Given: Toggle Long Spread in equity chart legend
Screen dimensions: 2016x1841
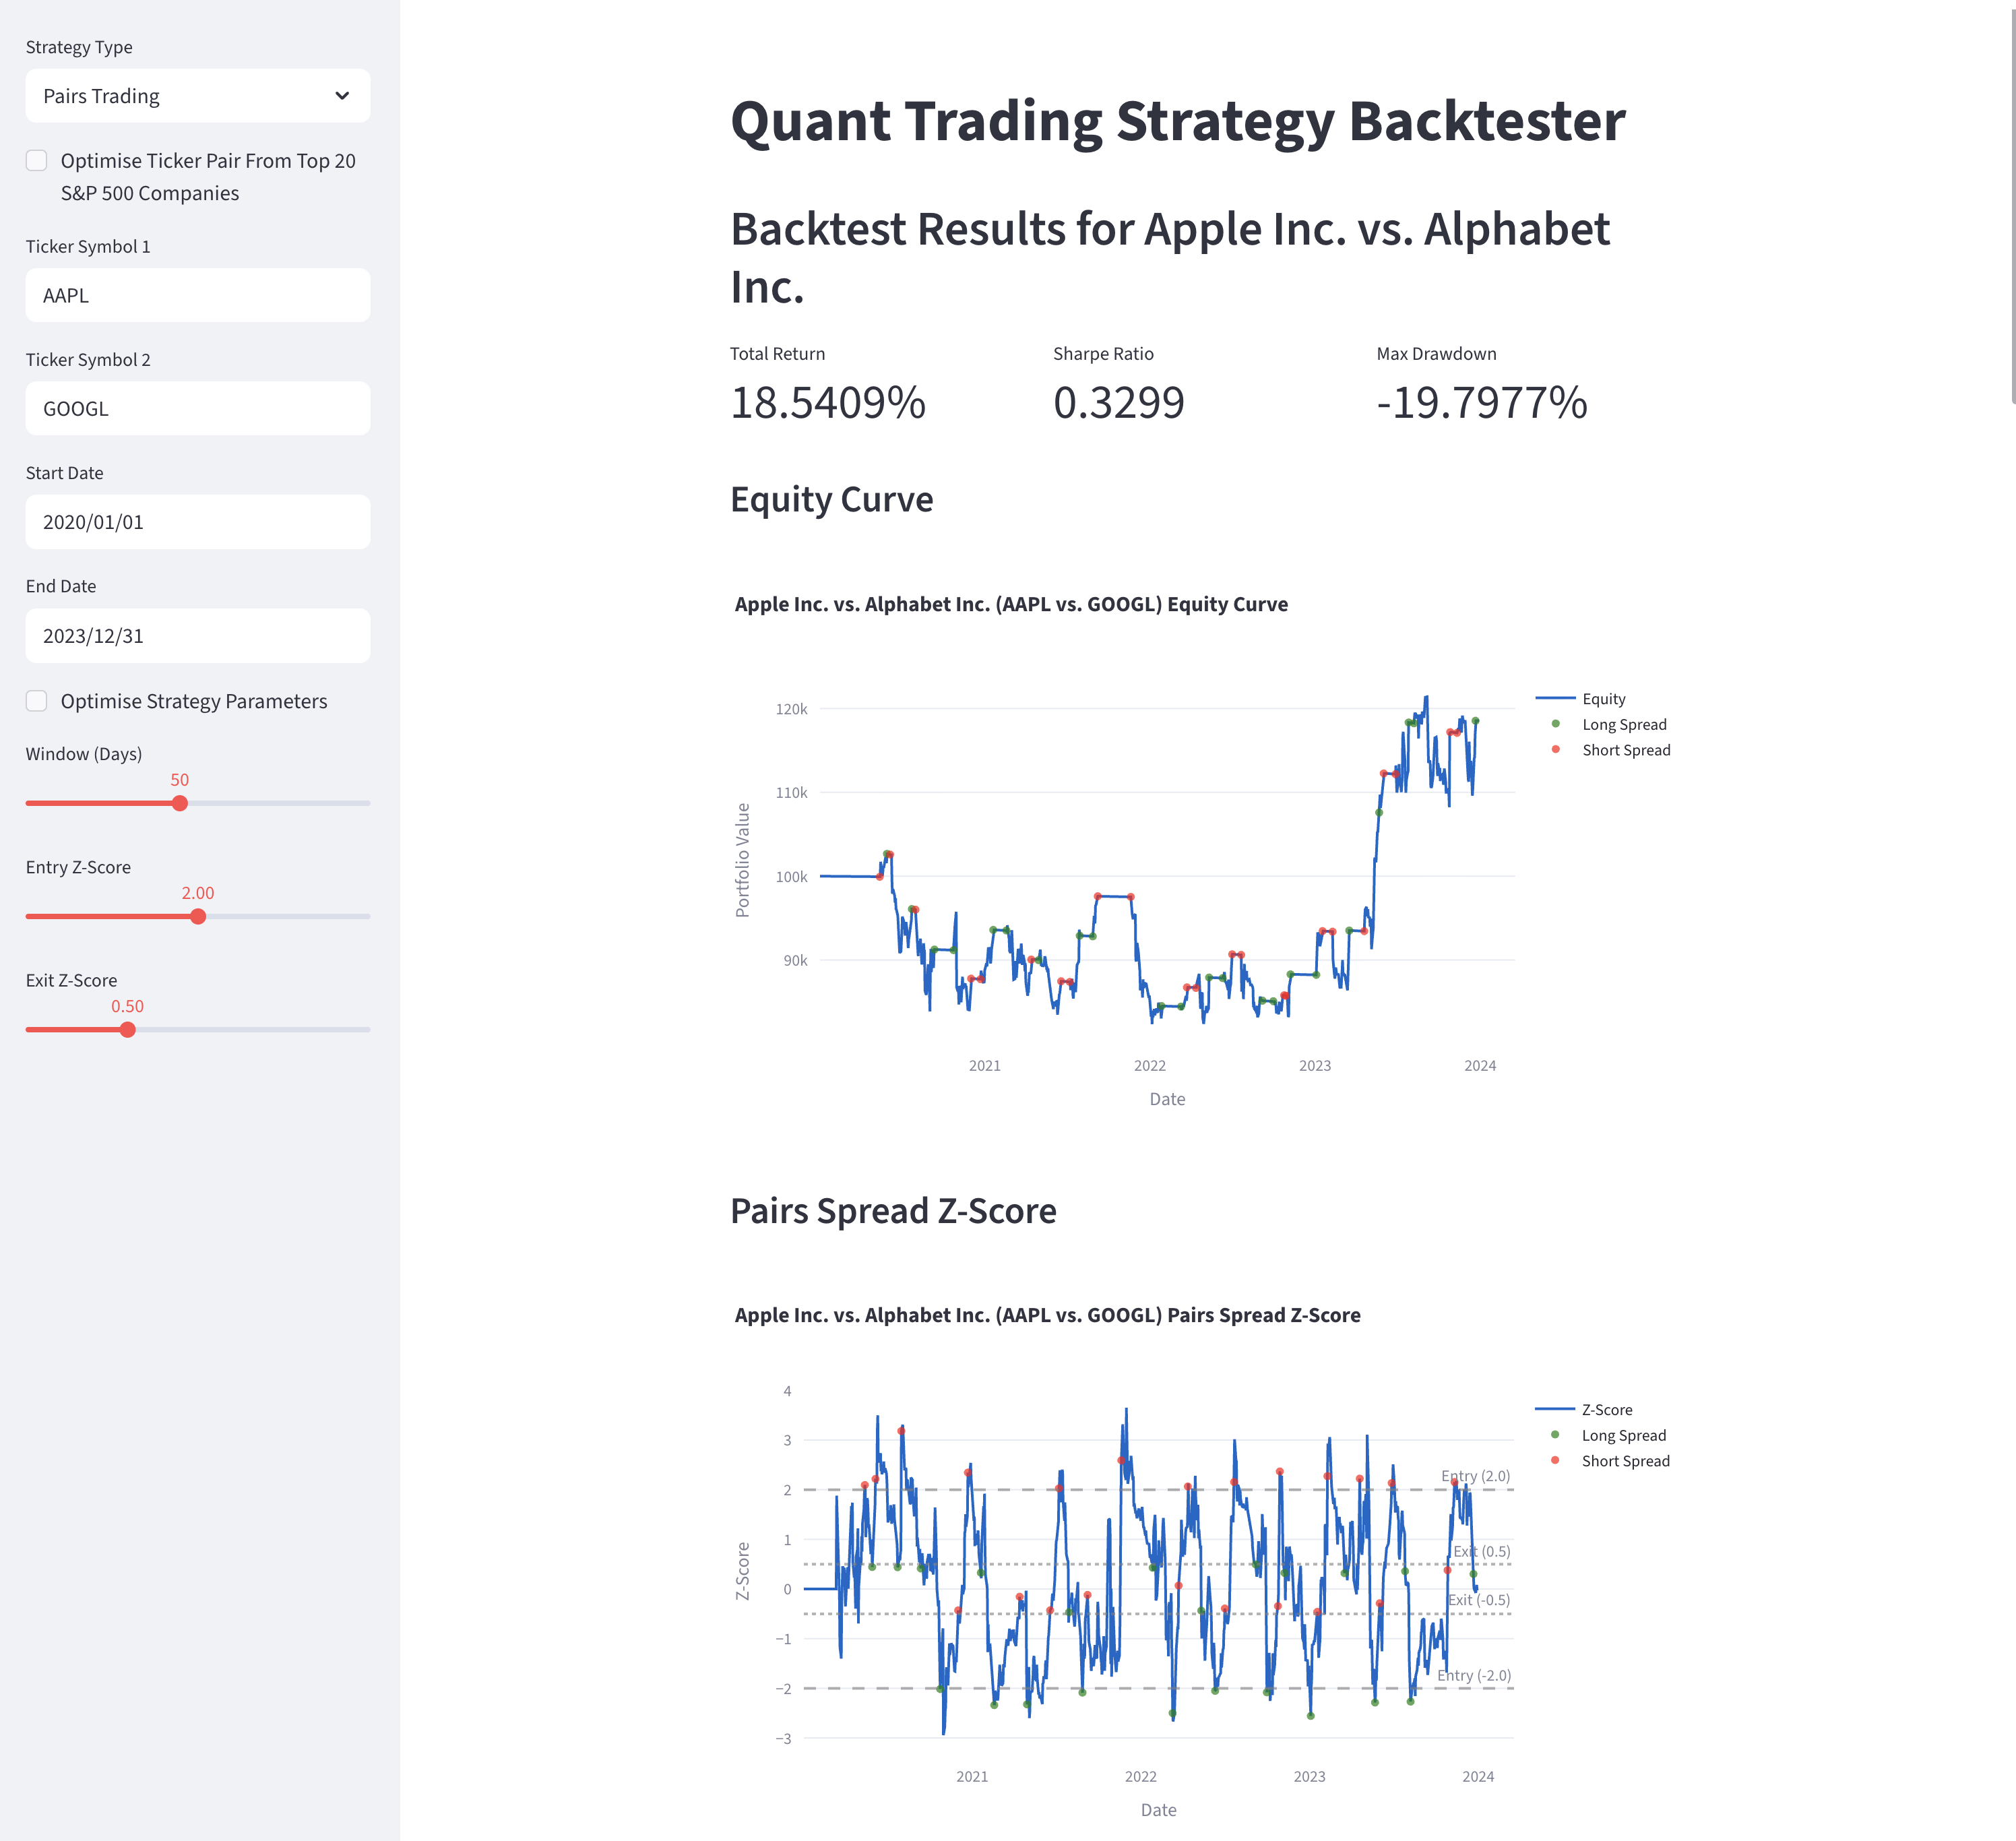Looking at the screenshot, I should (1623, 724).
